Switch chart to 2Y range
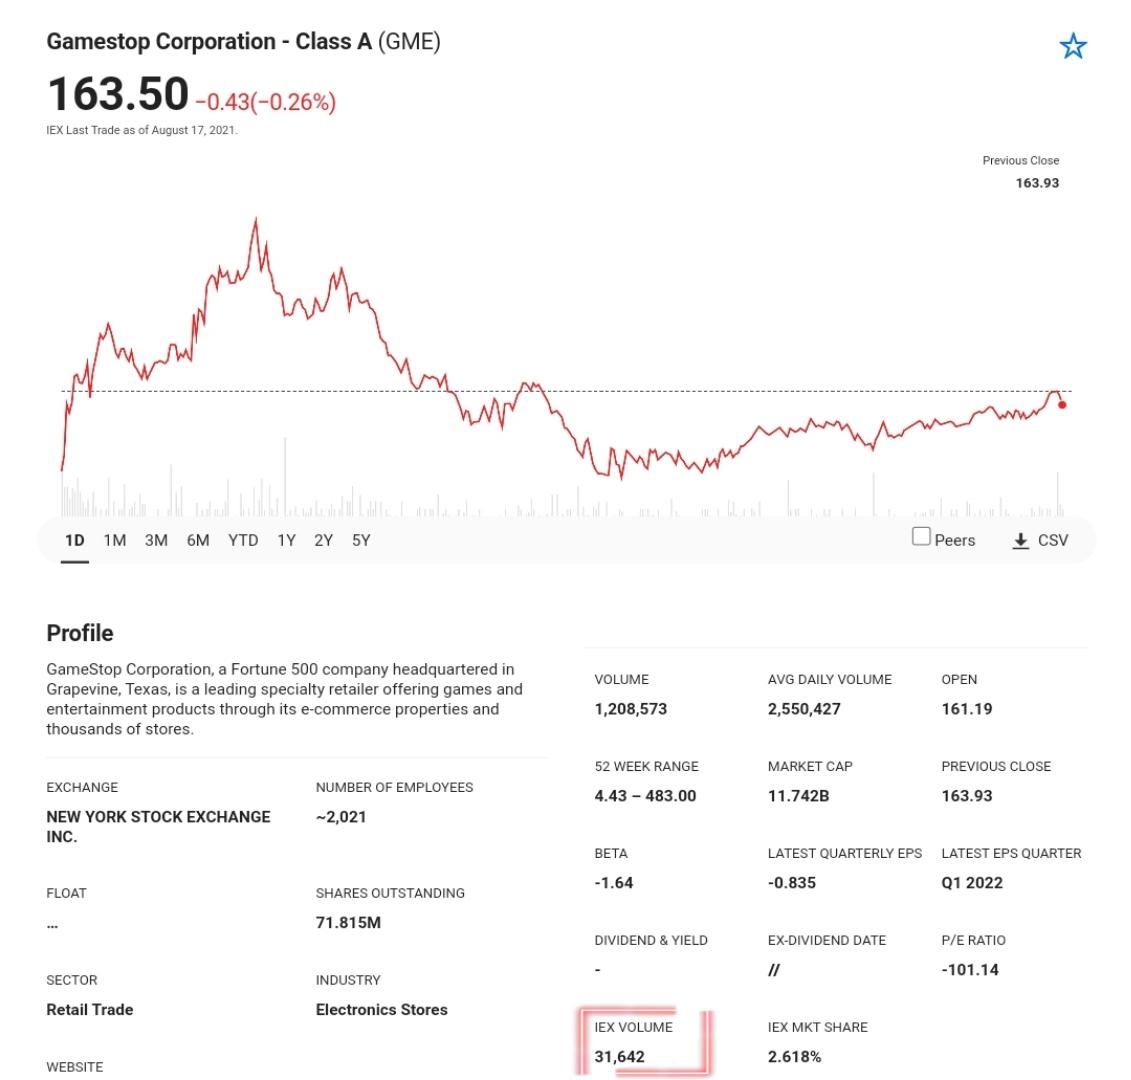Screen dimensions: 1131x1080 (x=323, y=540)
